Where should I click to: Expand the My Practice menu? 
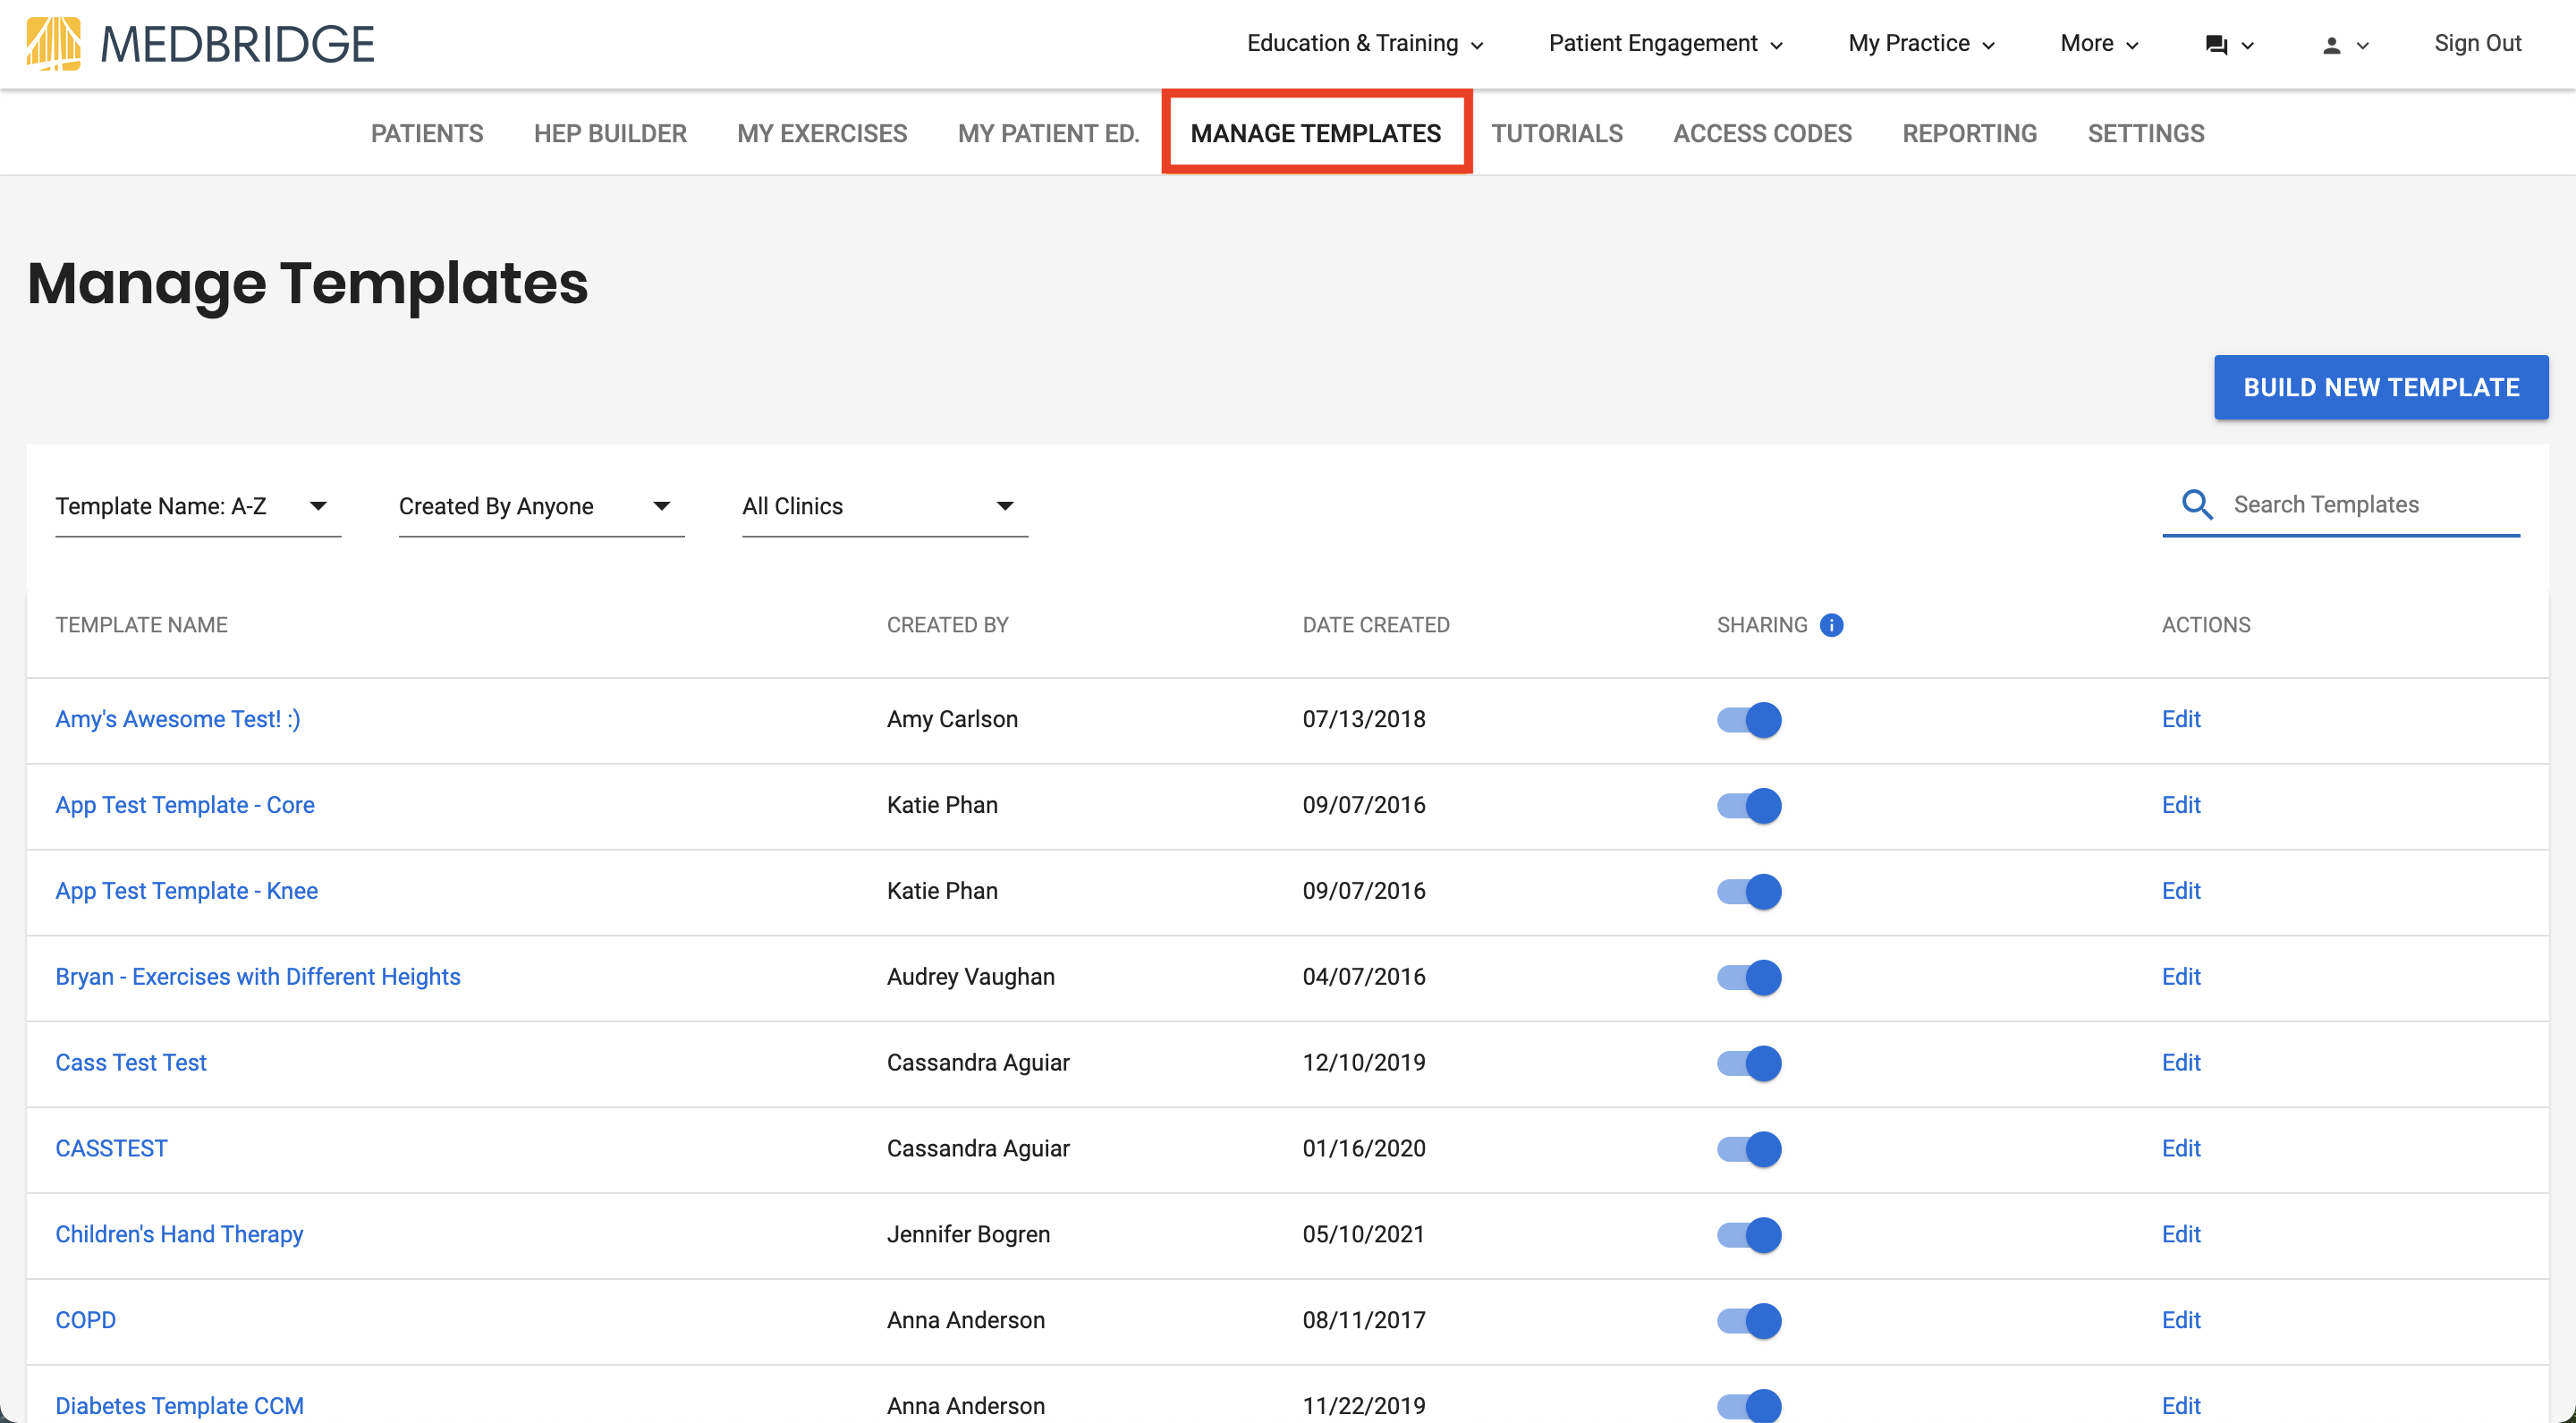1921,43
